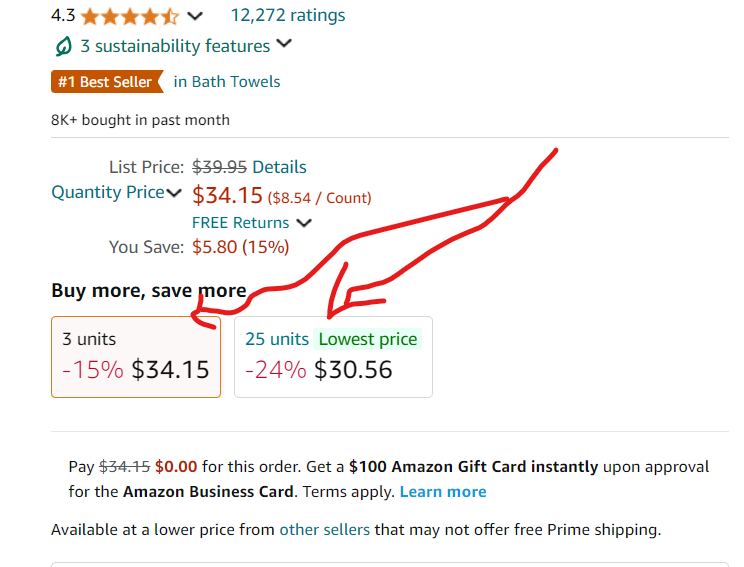The width and height of the screenshot is (744, 567).
Task: Click the green sustainability leaf icon
Action: point(64,46)
